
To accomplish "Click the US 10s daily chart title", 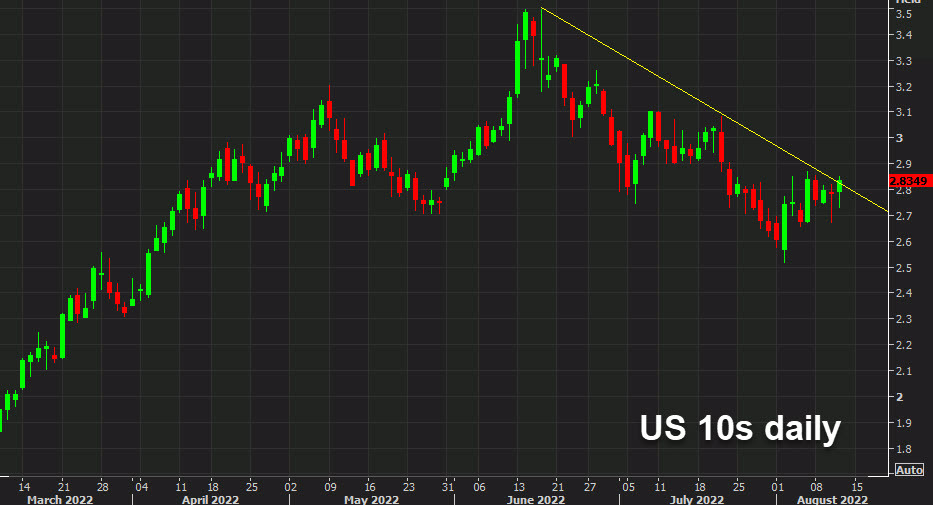I will 740,429.
